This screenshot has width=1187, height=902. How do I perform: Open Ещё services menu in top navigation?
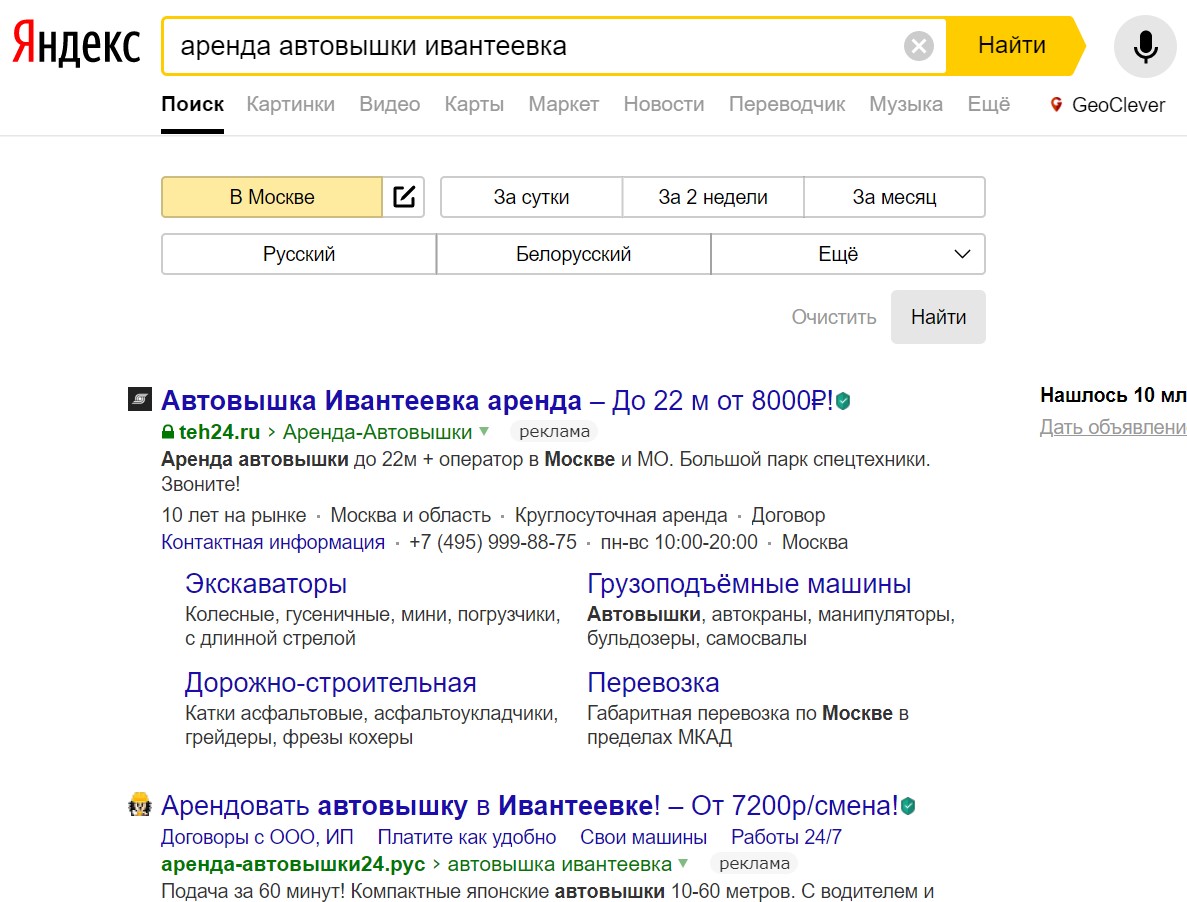(988, 104)
